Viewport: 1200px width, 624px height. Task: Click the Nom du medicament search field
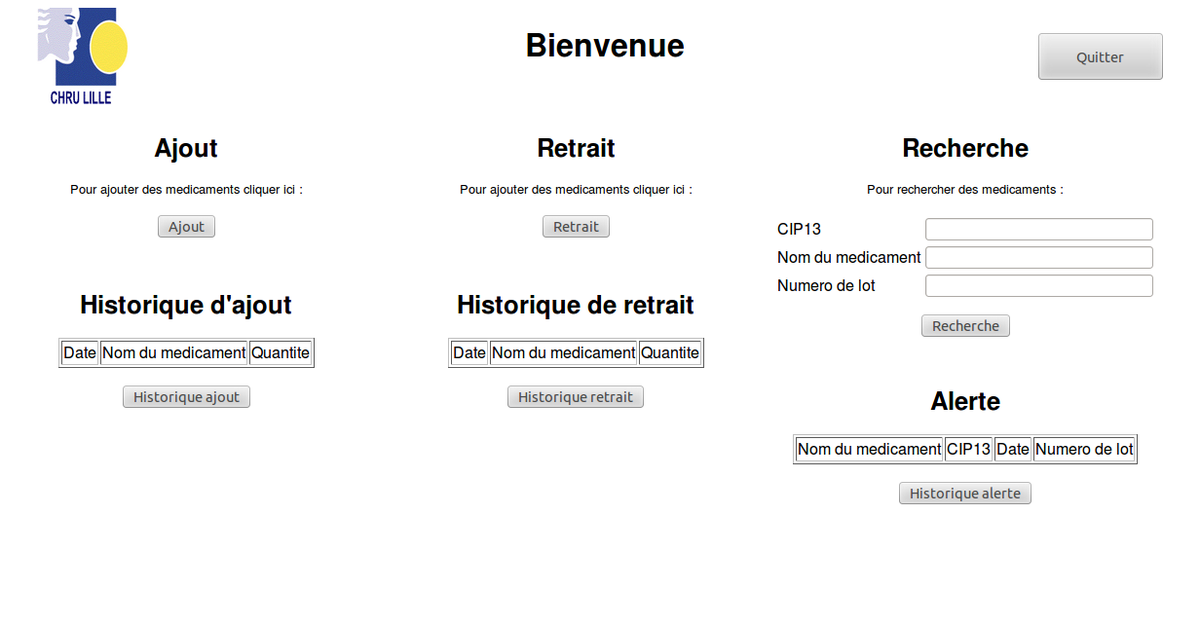[1039, 258]
